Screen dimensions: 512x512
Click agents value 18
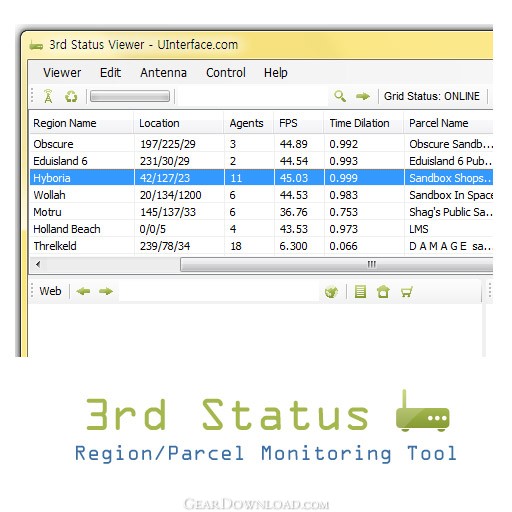click(236, 246)
